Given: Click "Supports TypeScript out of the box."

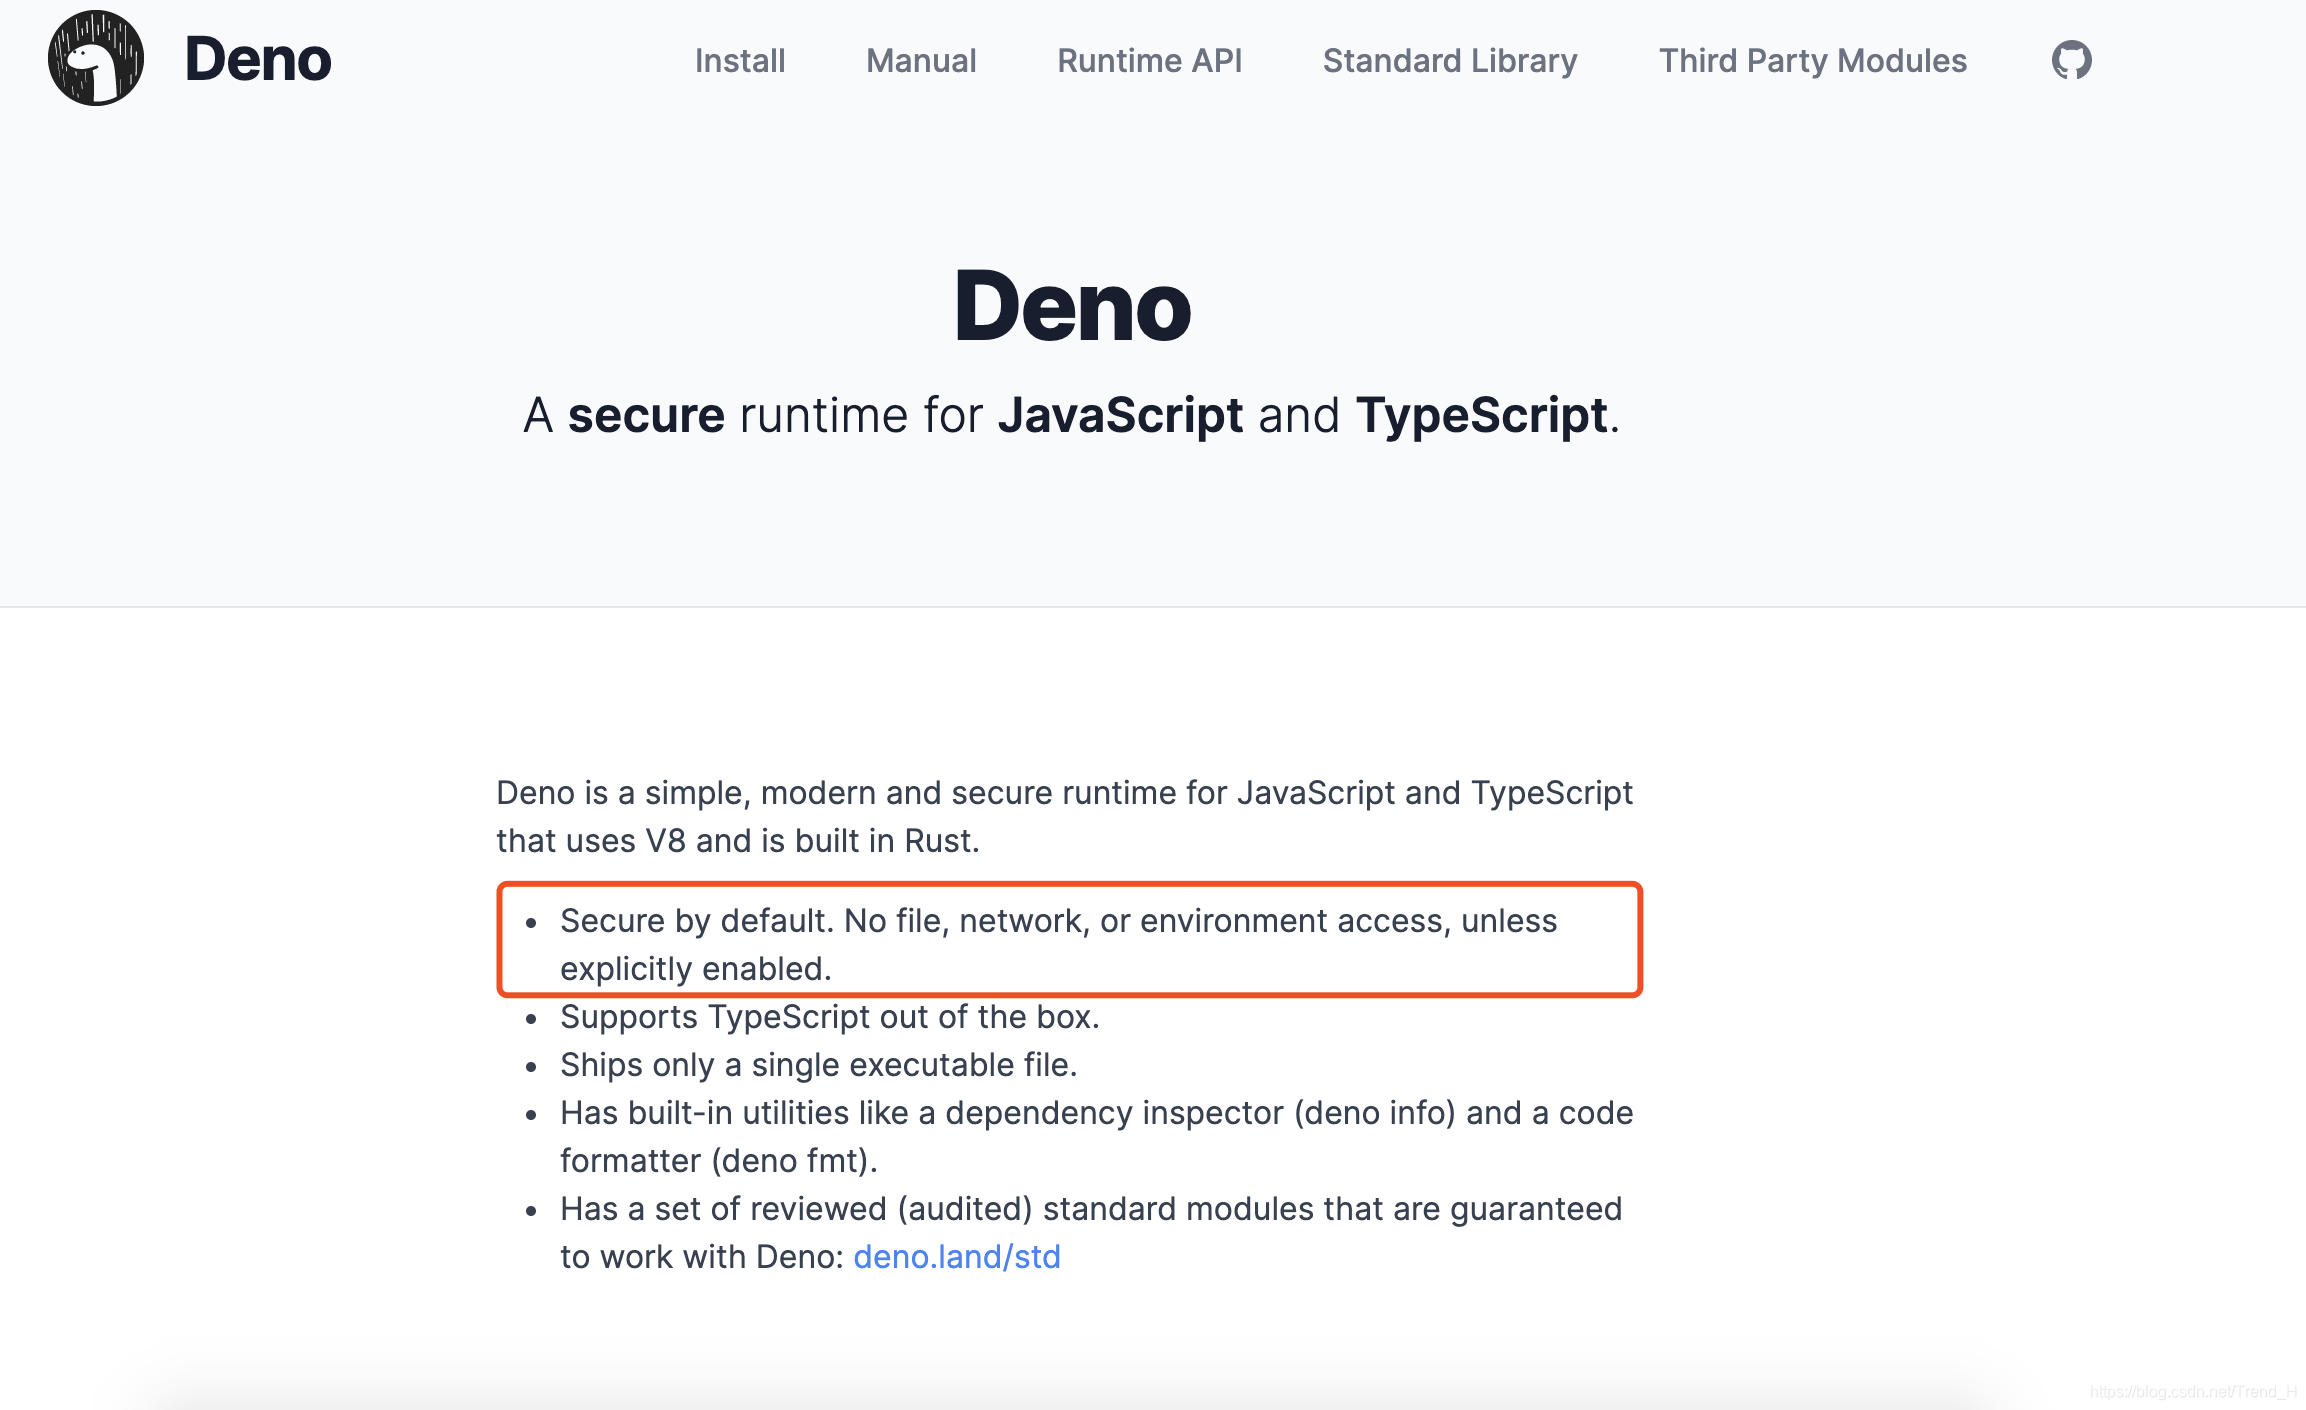Looking at the screenshot, I should [830, 1017].
